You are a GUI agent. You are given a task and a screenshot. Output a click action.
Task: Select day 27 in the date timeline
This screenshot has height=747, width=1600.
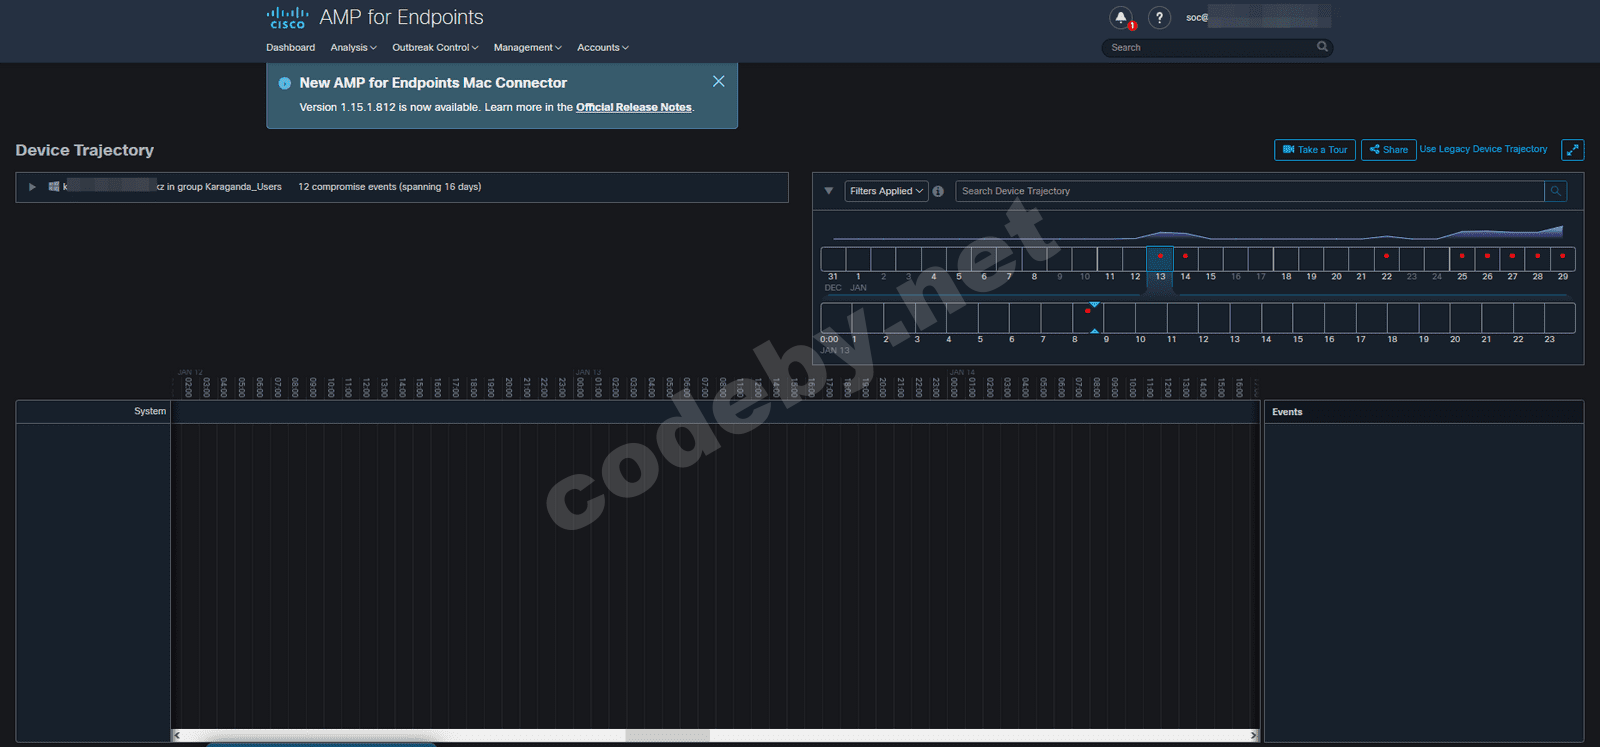(x=1512, y=259)
